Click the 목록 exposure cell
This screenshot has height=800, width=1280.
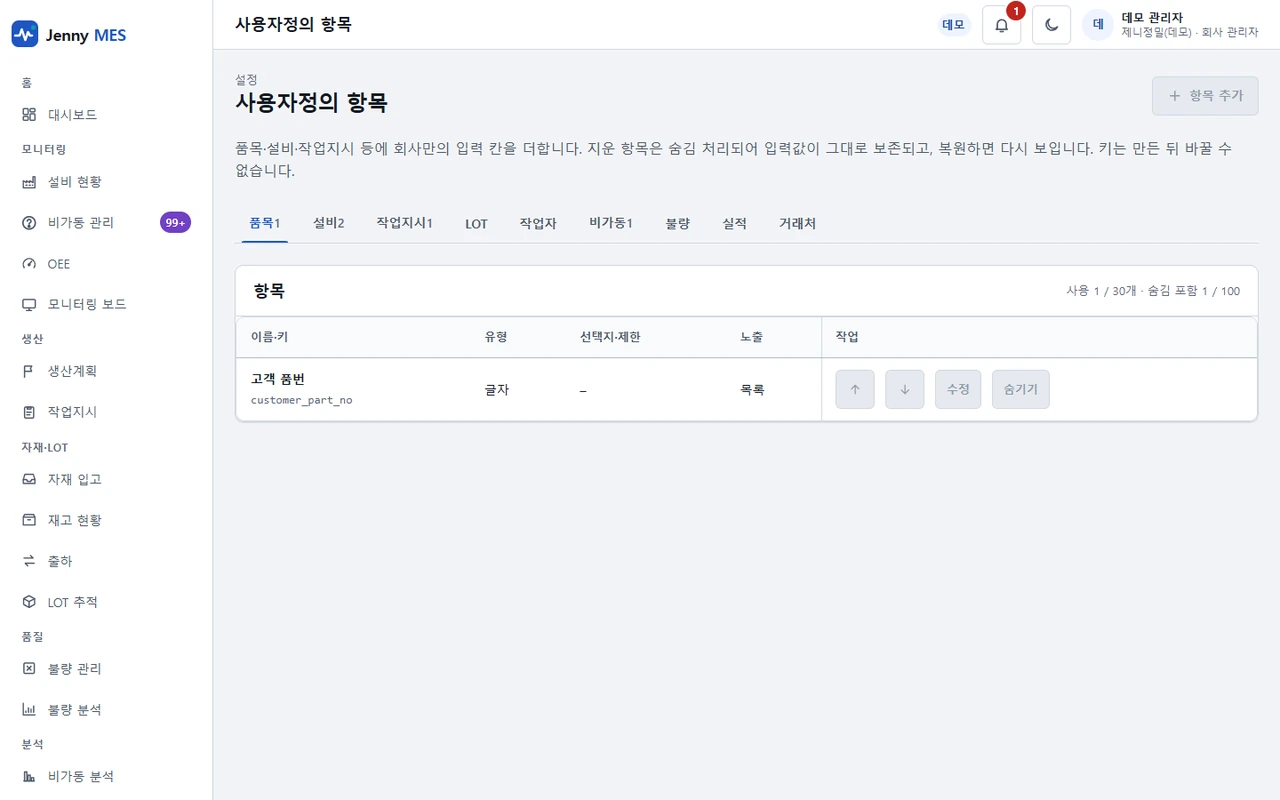[x=752, y=390]
